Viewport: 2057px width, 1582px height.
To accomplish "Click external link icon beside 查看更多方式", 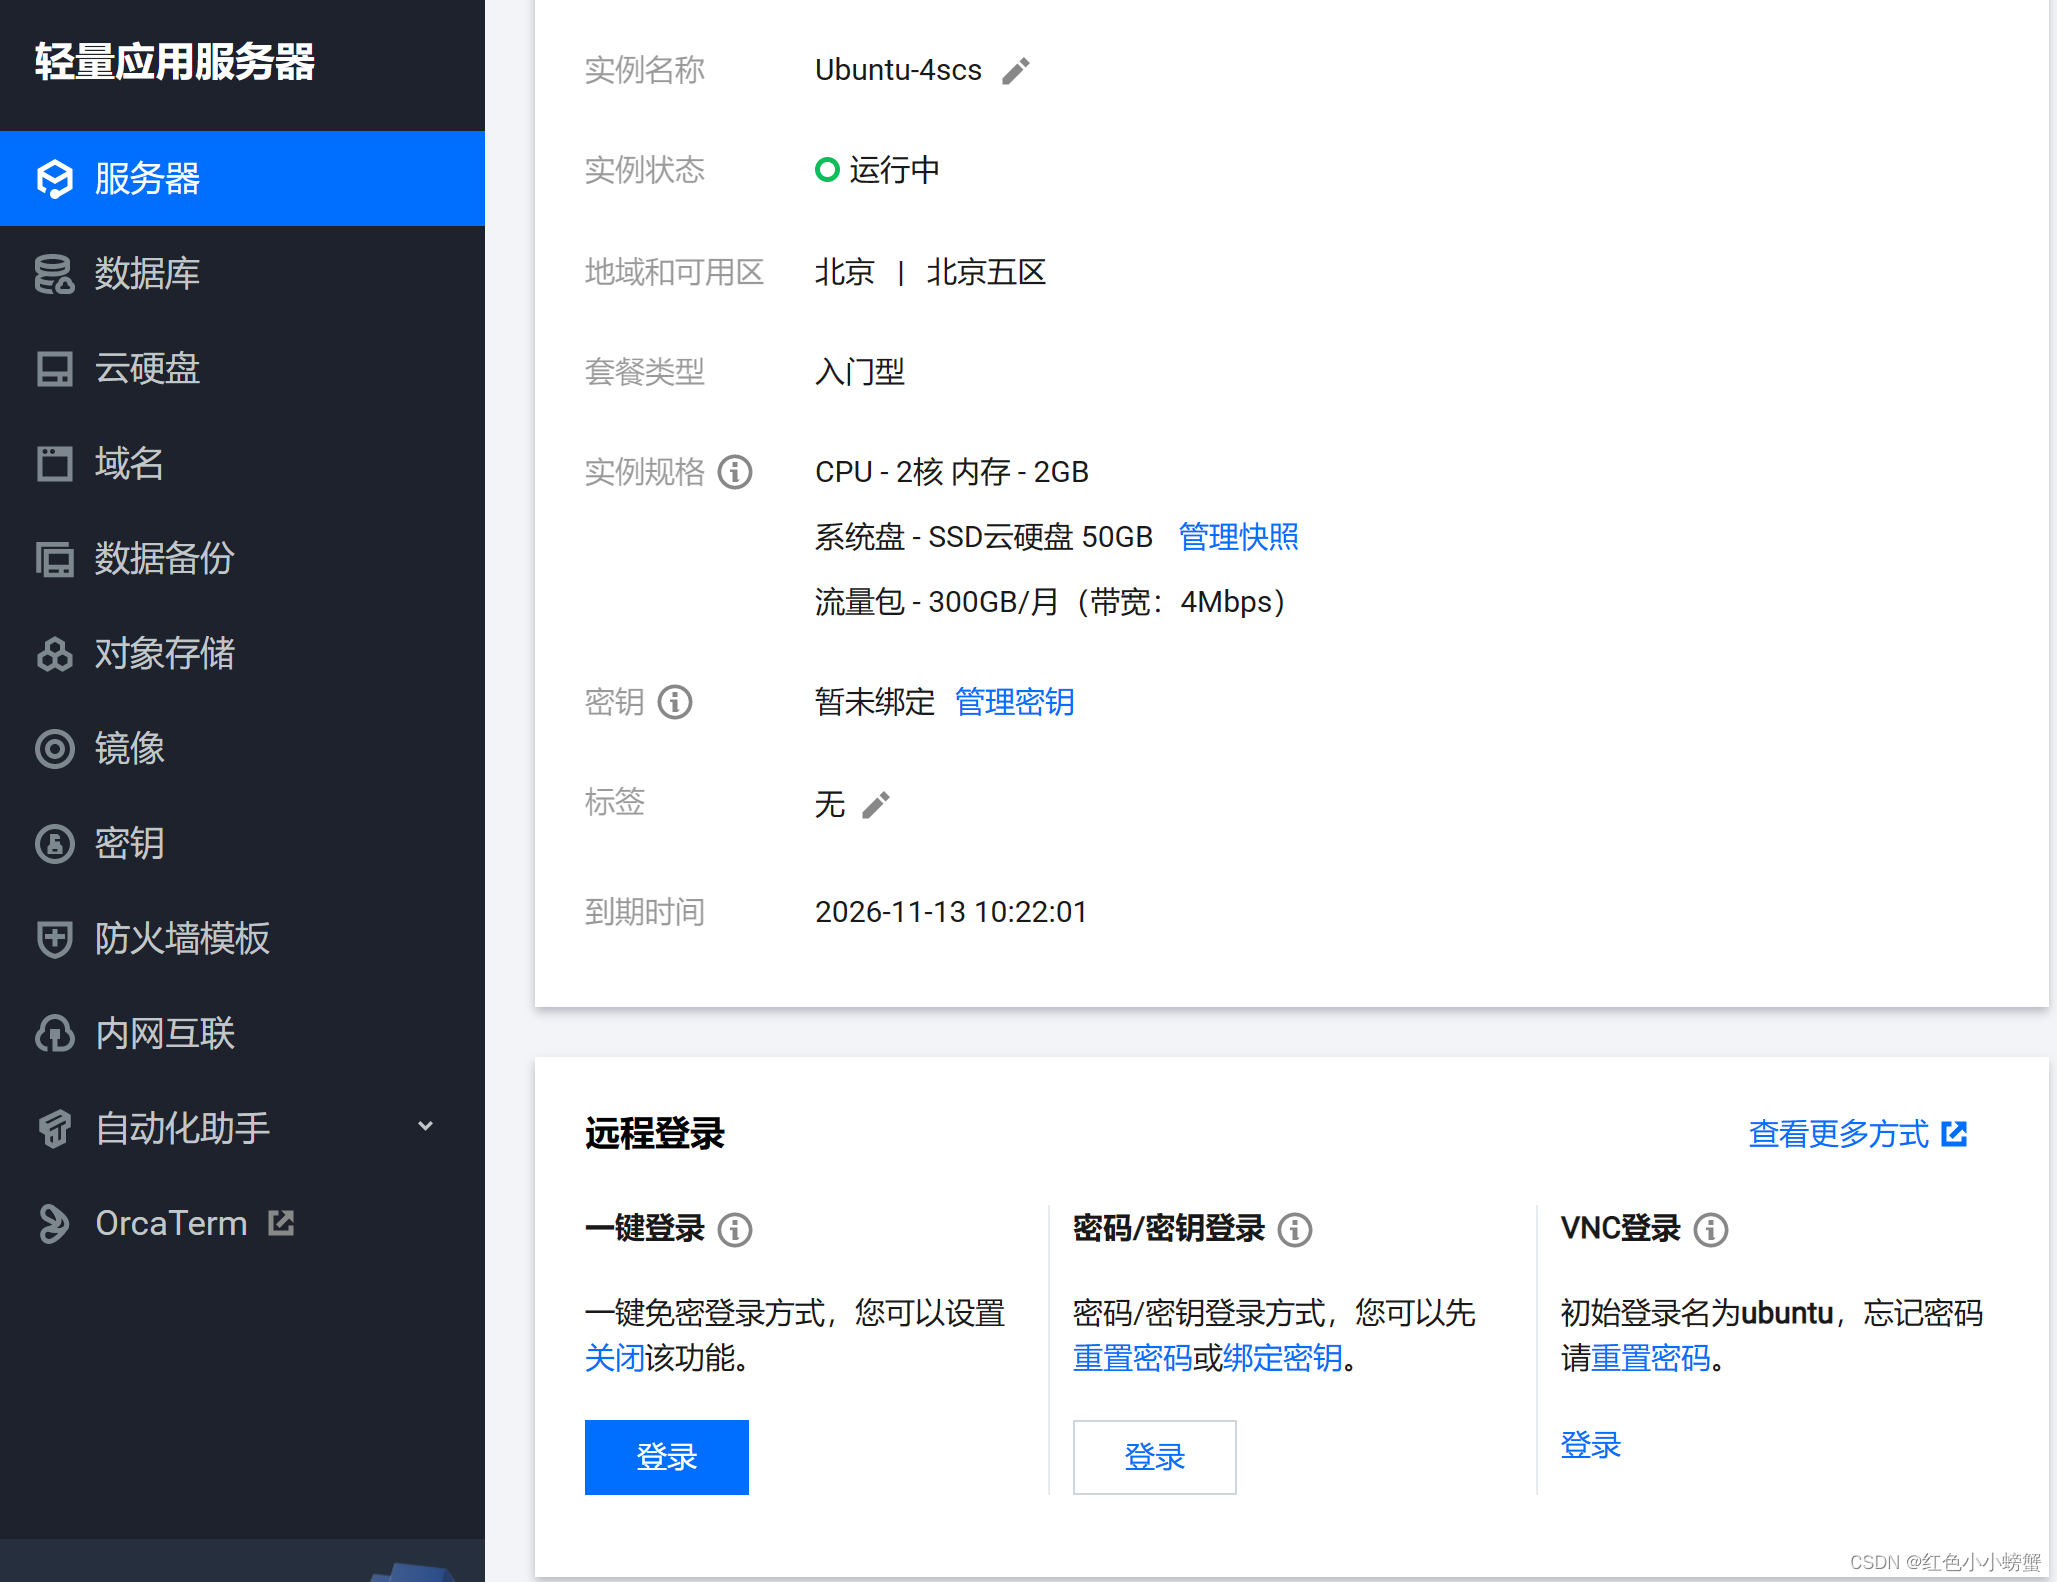I will [x=1954, y=1134].
